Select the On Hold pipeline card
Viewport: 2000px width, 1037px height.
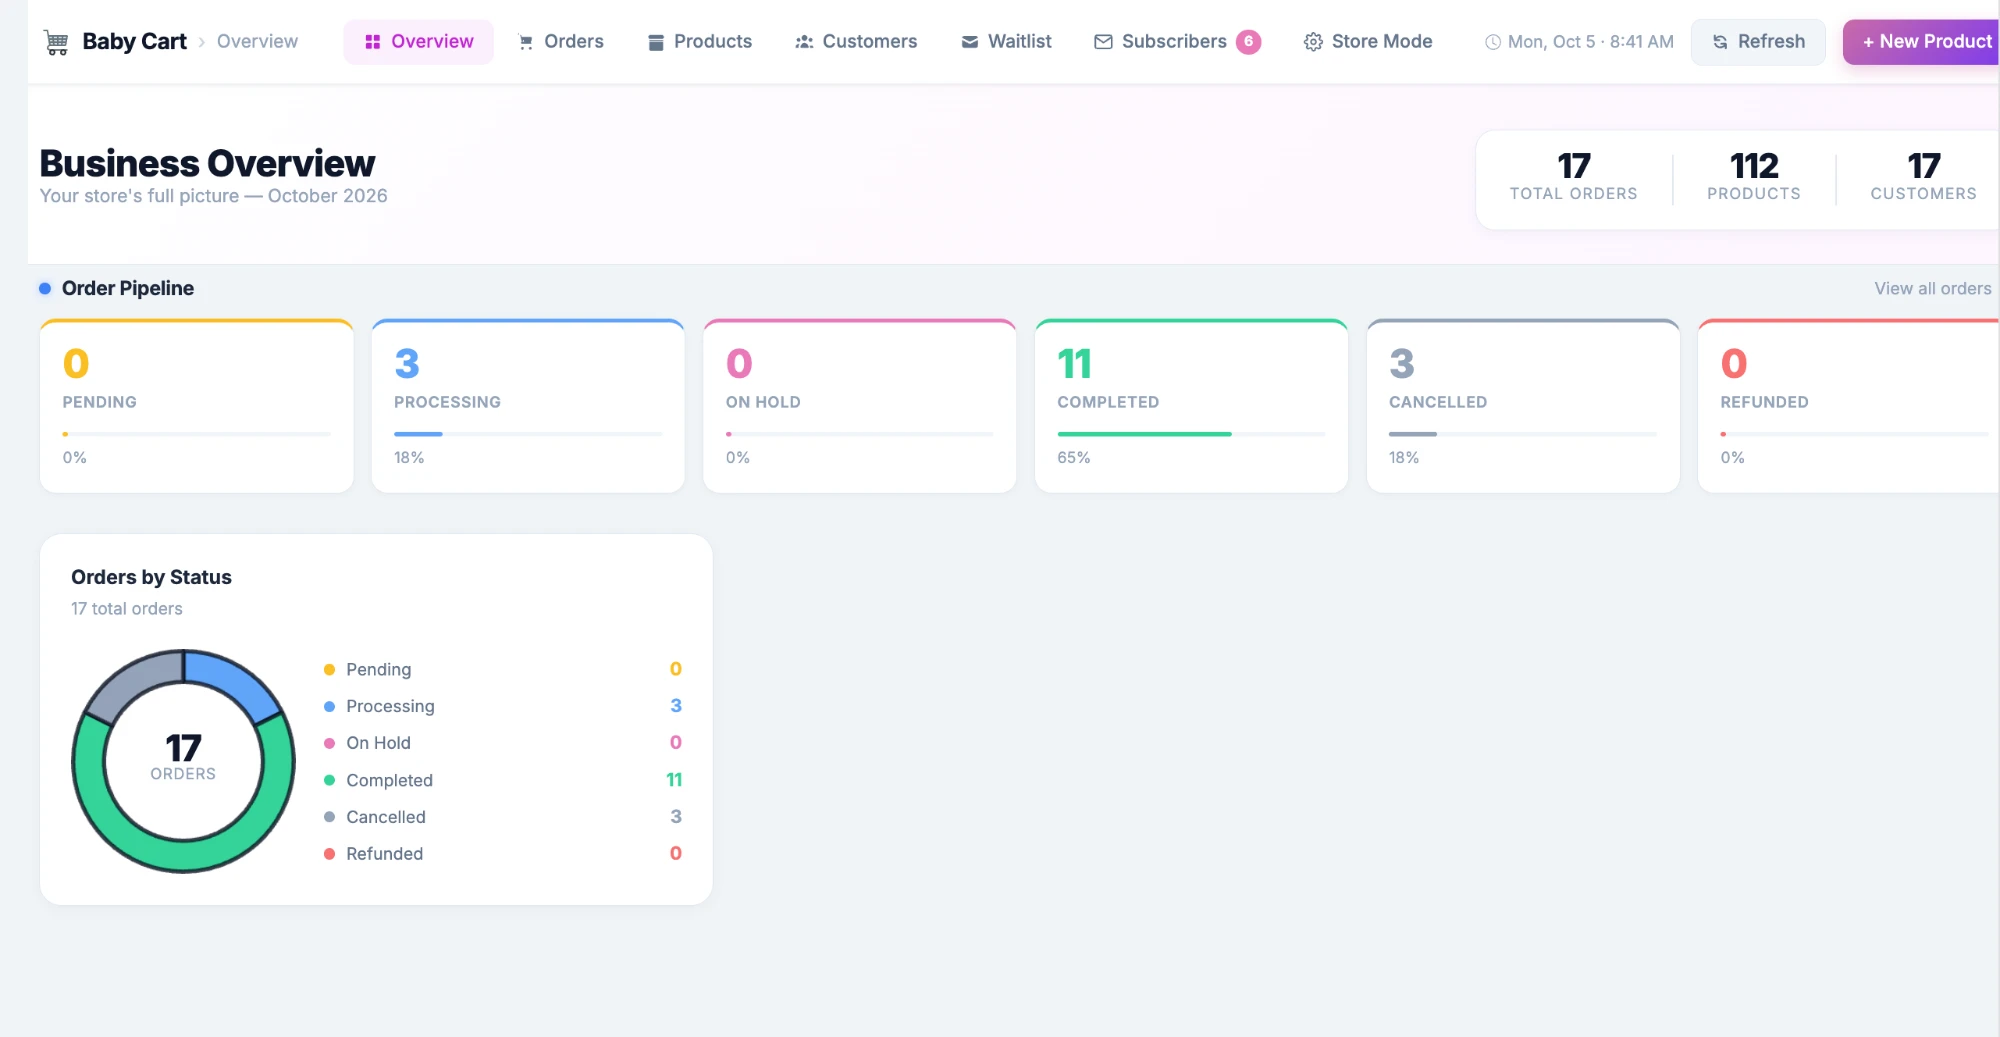click(860, 406)
